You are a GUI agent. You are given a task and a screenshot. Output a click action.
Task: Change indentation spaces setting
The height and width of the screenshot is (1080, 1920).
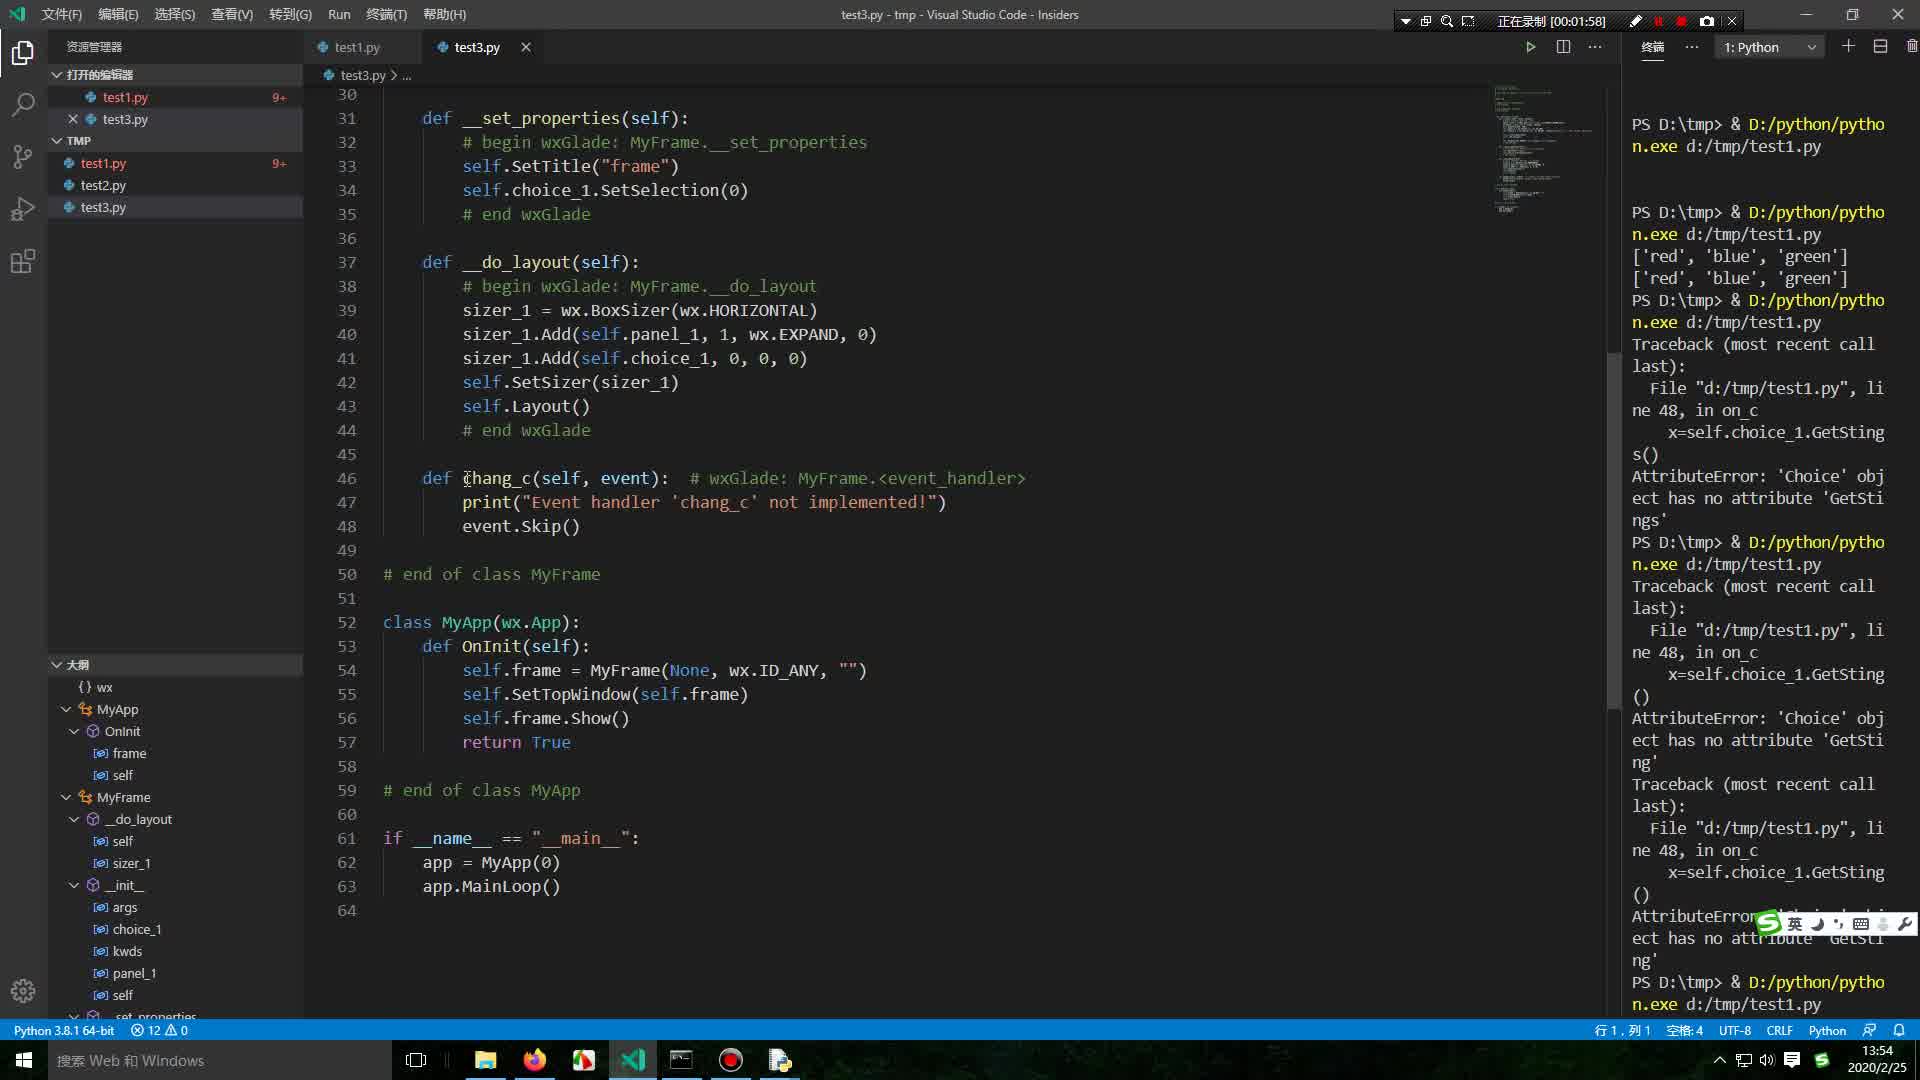1684,1030
